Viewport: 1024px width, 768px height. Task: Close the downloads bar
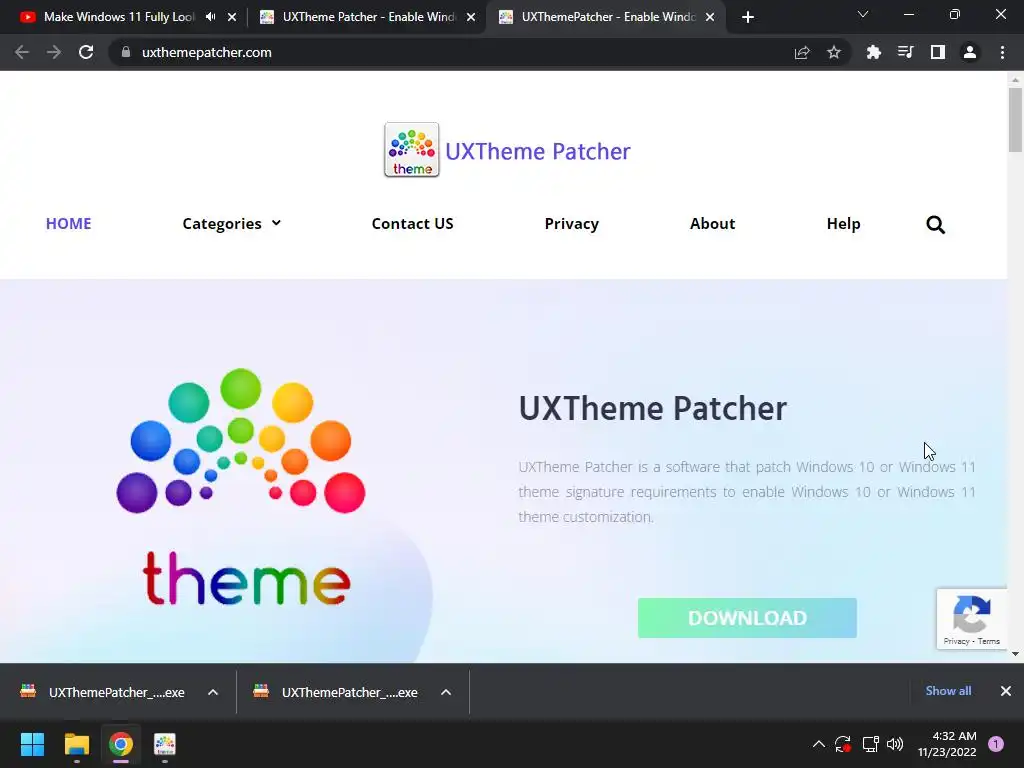[1006, 691]
